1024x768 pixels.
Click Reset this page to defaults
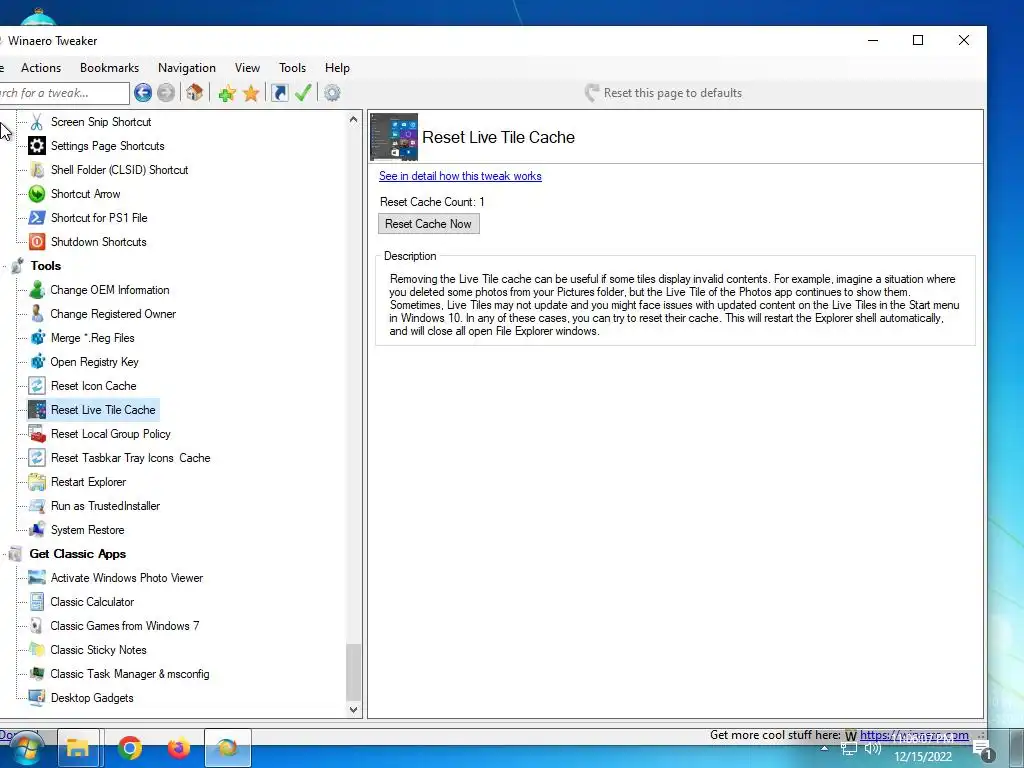(x=664, y=93)
